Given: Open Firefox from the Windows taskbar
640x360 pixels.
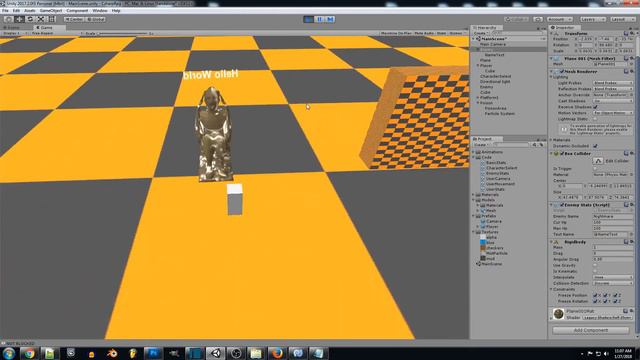Looking at the screenshot, I should click(277, 353).
